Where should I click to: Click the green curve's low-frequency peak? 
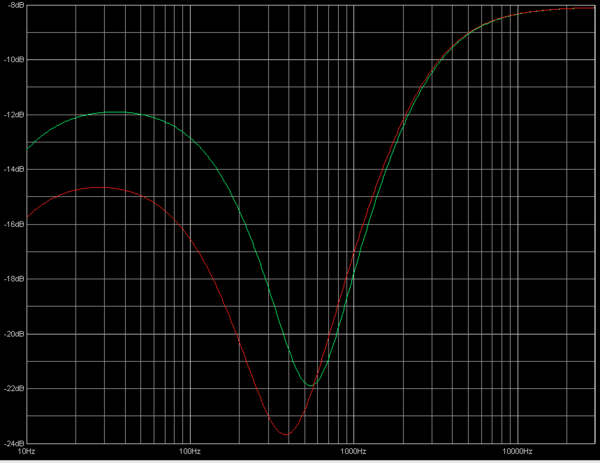[115, 112]
